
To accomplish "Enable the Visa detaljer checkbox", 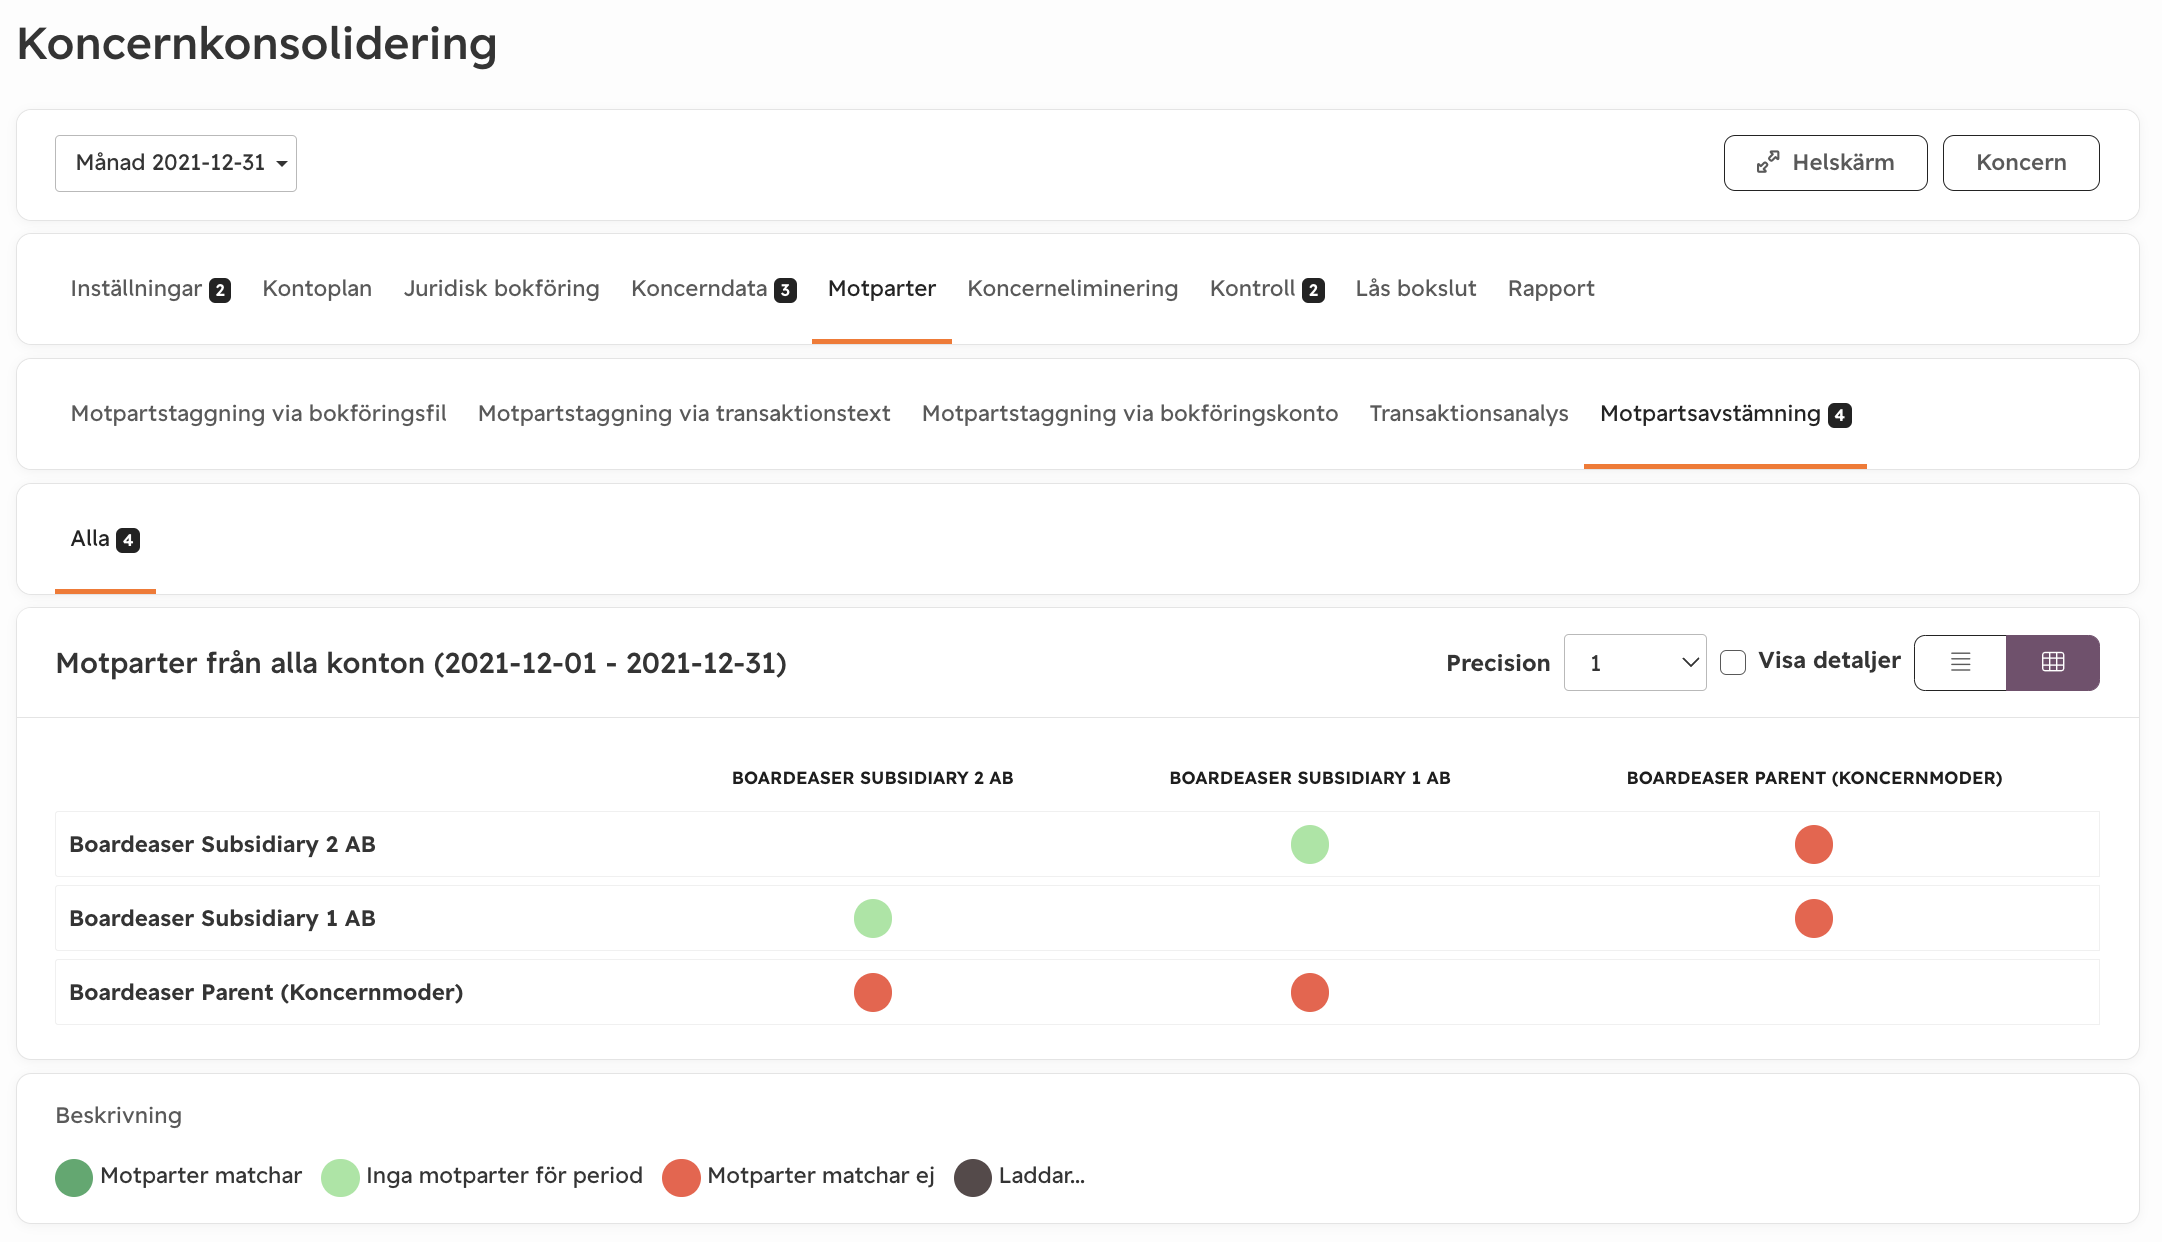I will pyautogui.click(x=1733, y=662).
